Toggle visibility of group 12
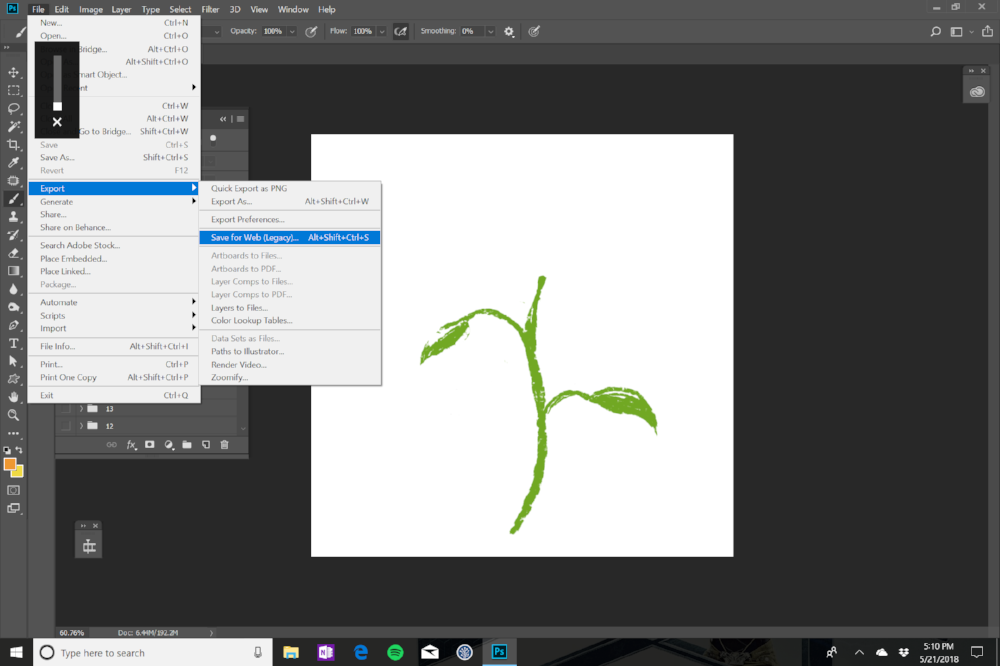The width and height of the screenshot is (1000, 666). 65,426
